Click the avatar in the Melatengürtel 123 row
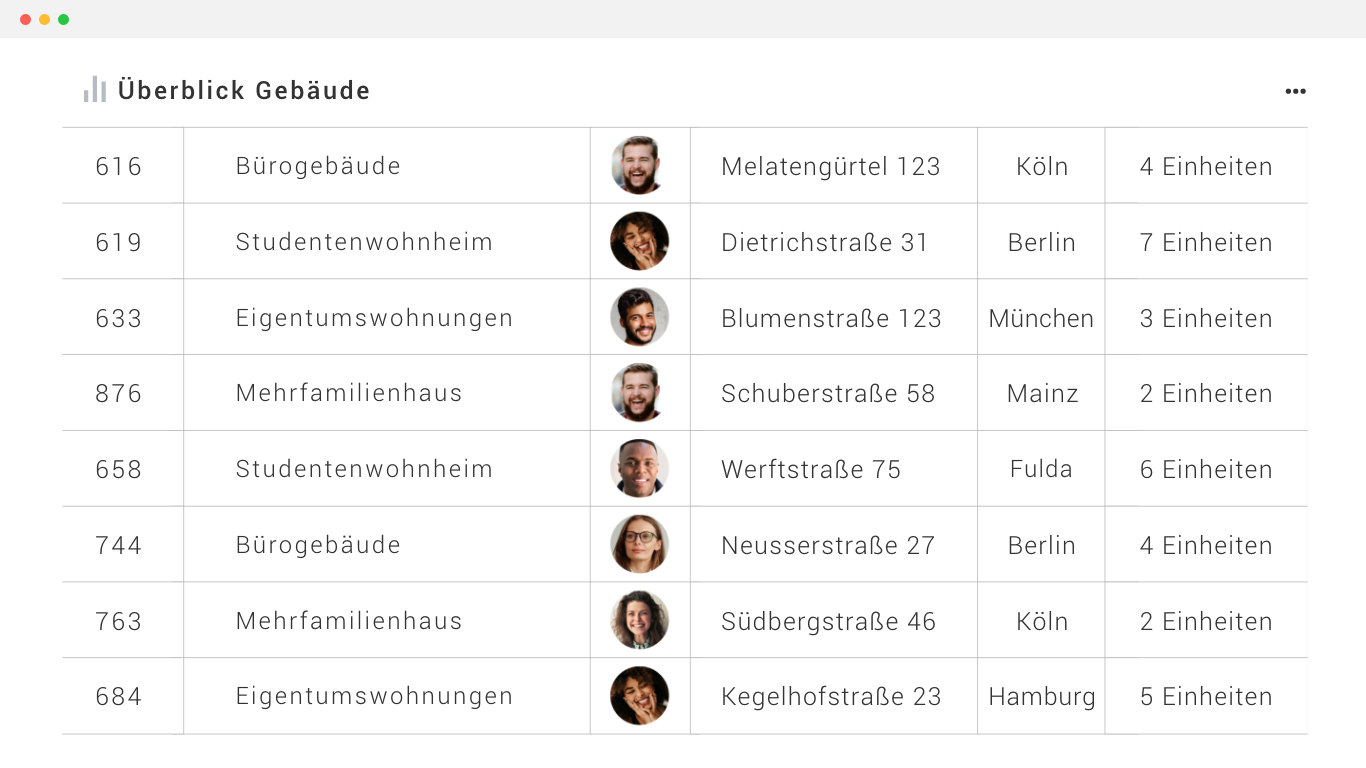 pos(639,166)
